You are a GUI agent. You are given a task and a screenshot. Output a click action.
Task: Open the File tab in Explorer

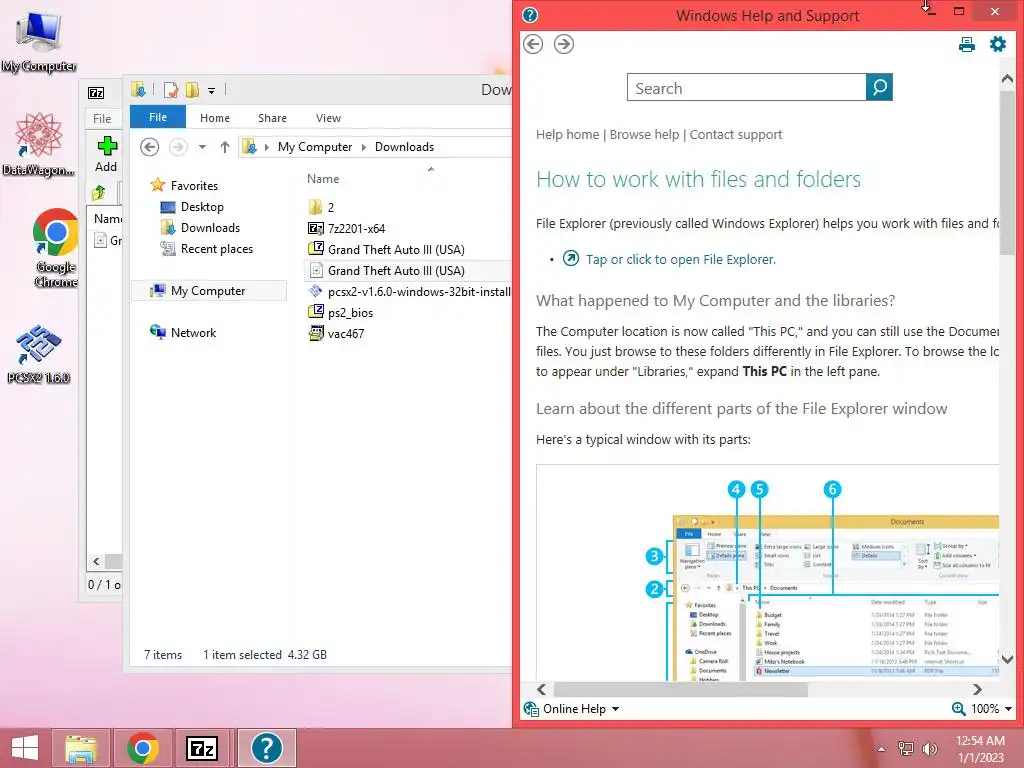pos(158,117)
